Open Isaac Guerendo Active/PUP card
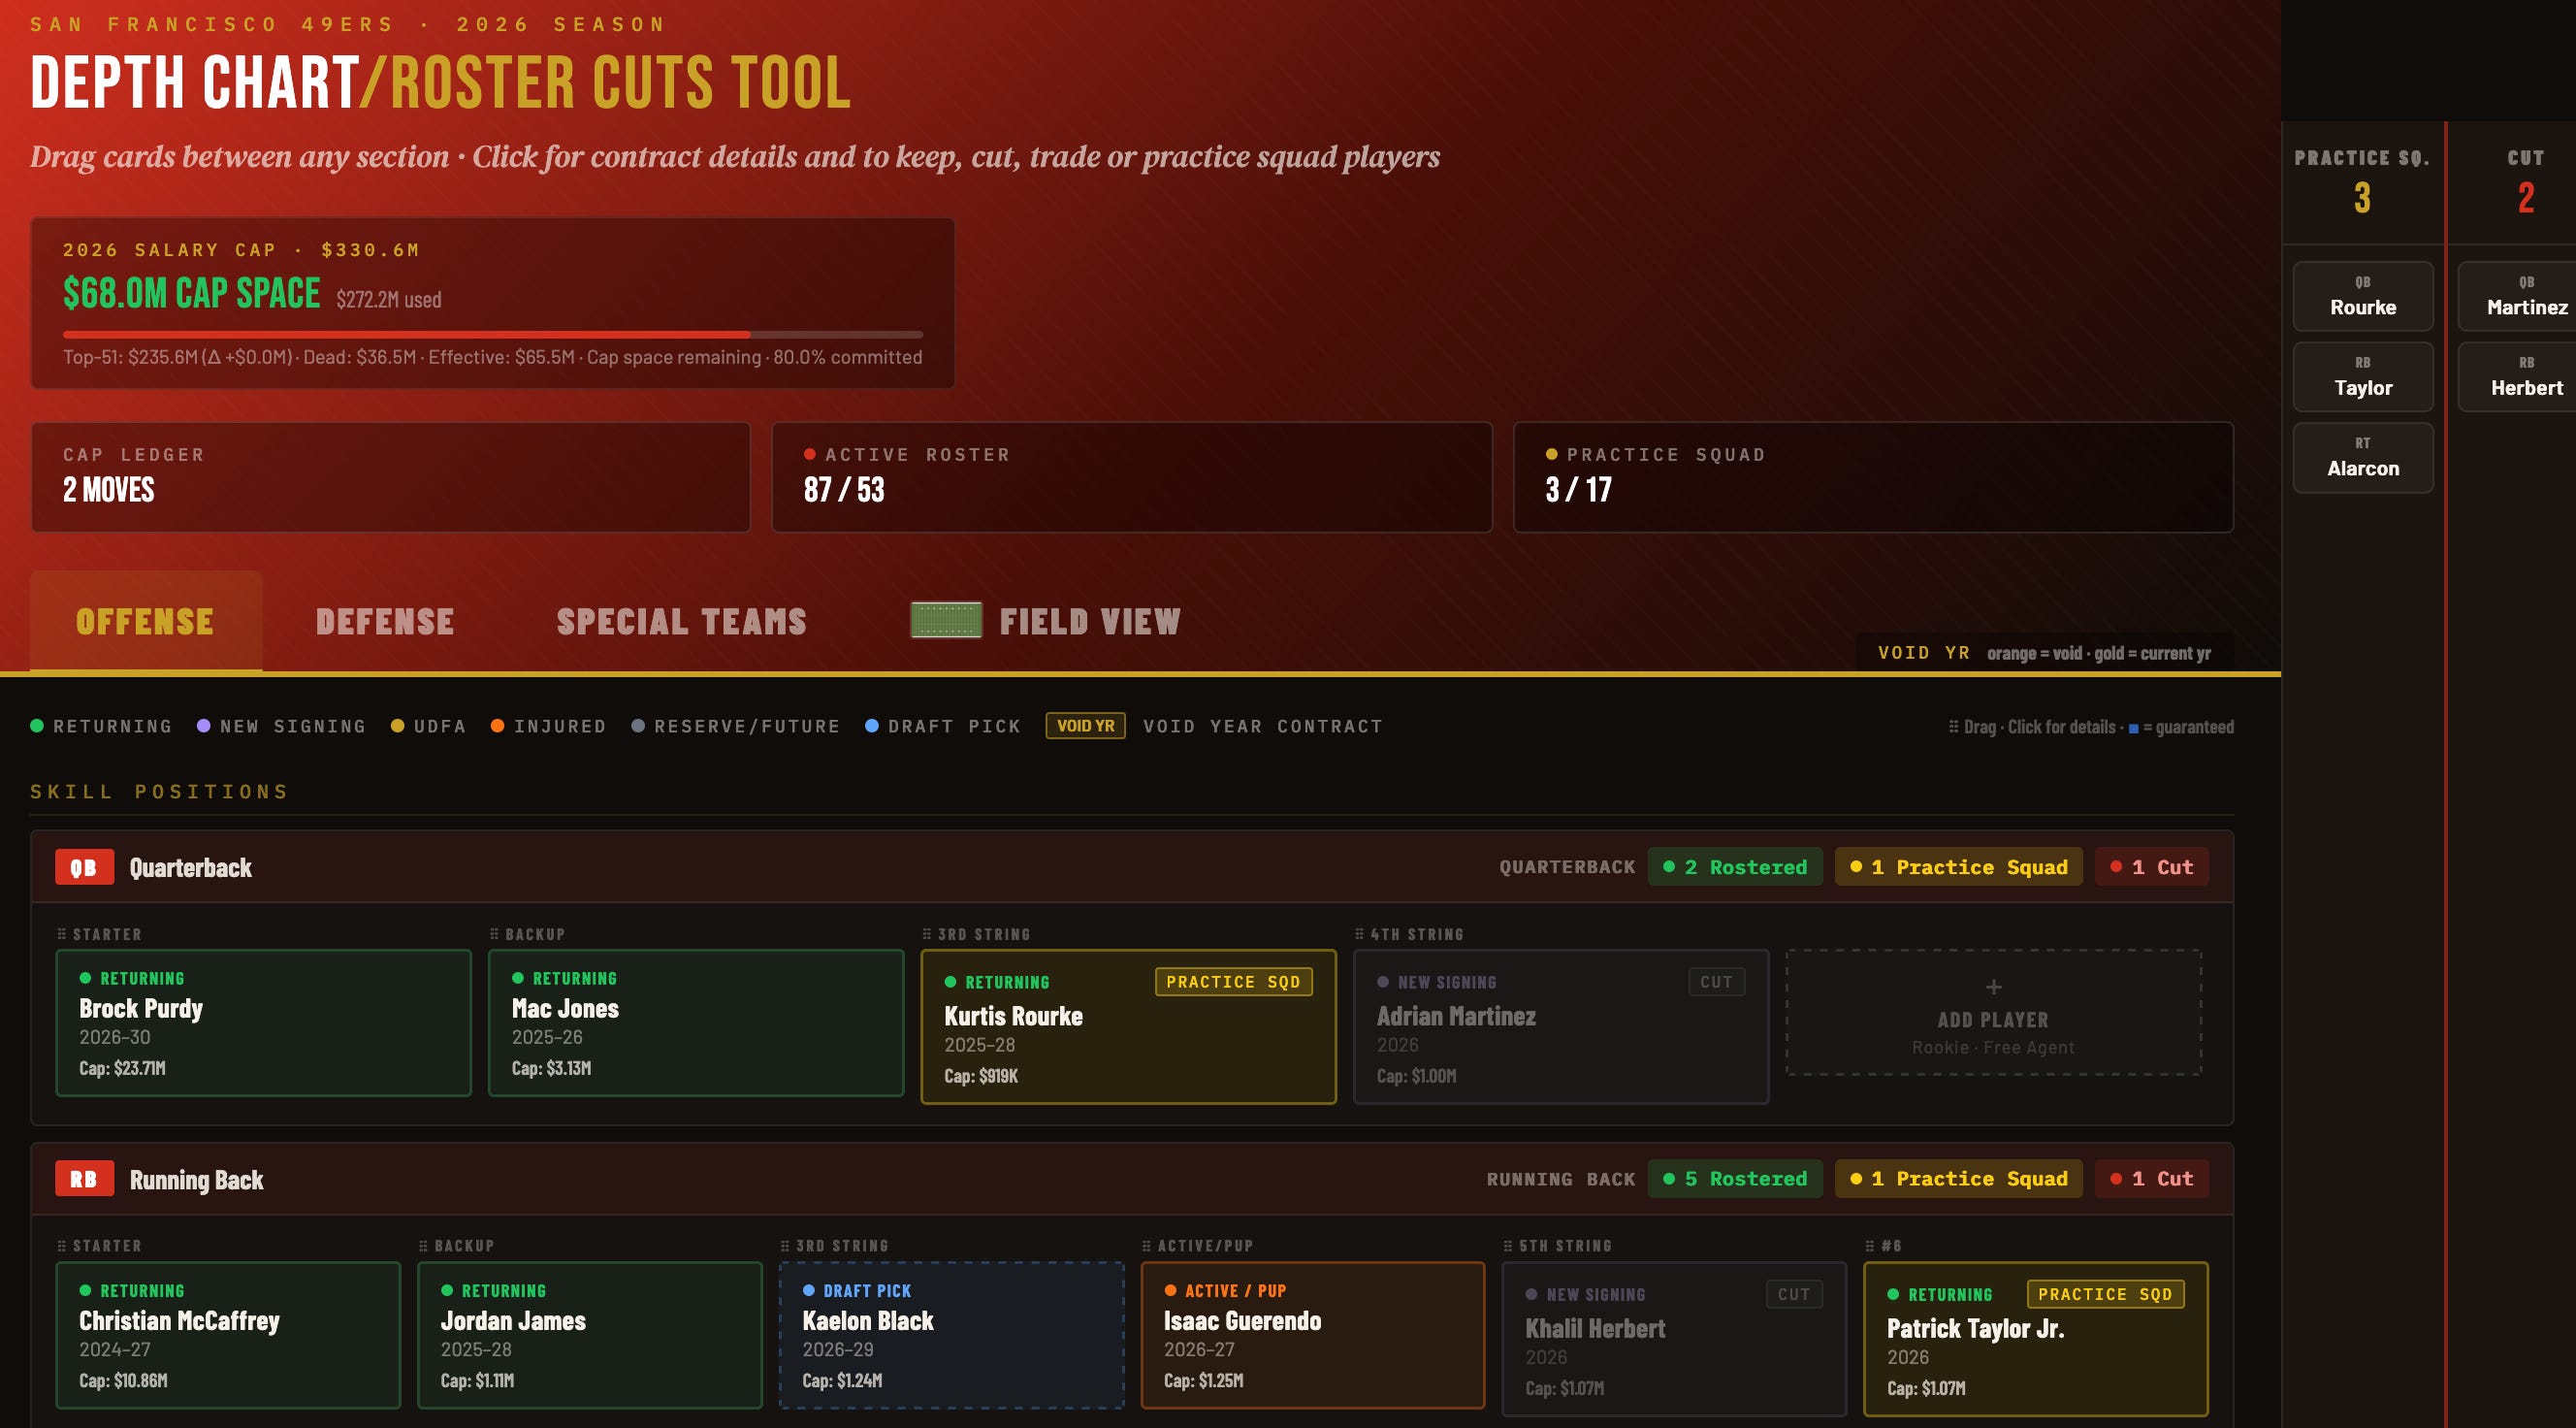Screen dimensions: 2576x1428 tap(1312, 1335)
